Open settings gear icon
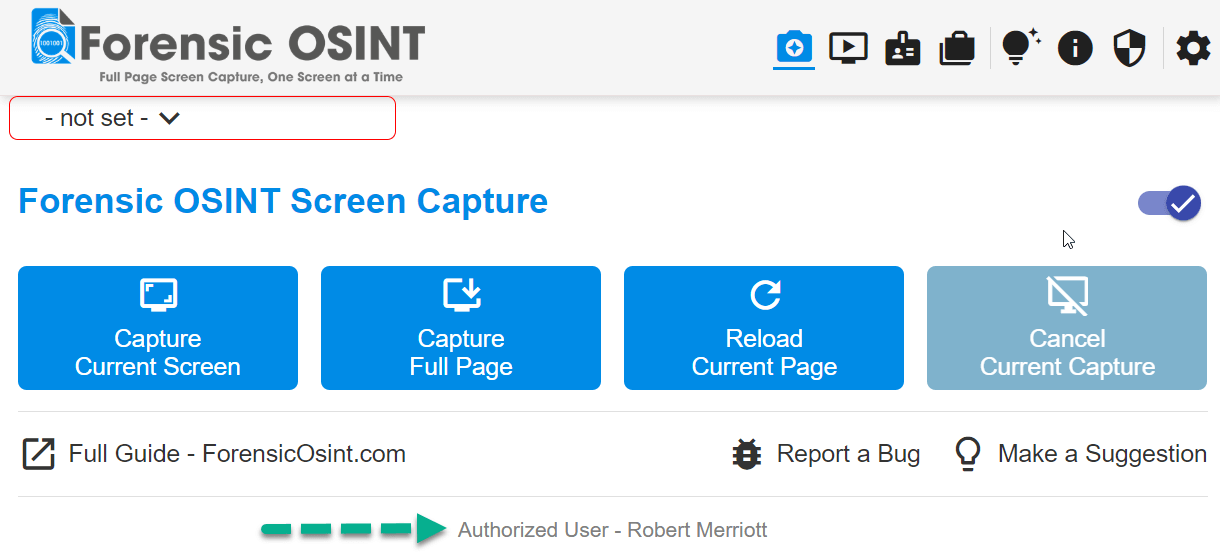 [1192, 48]
